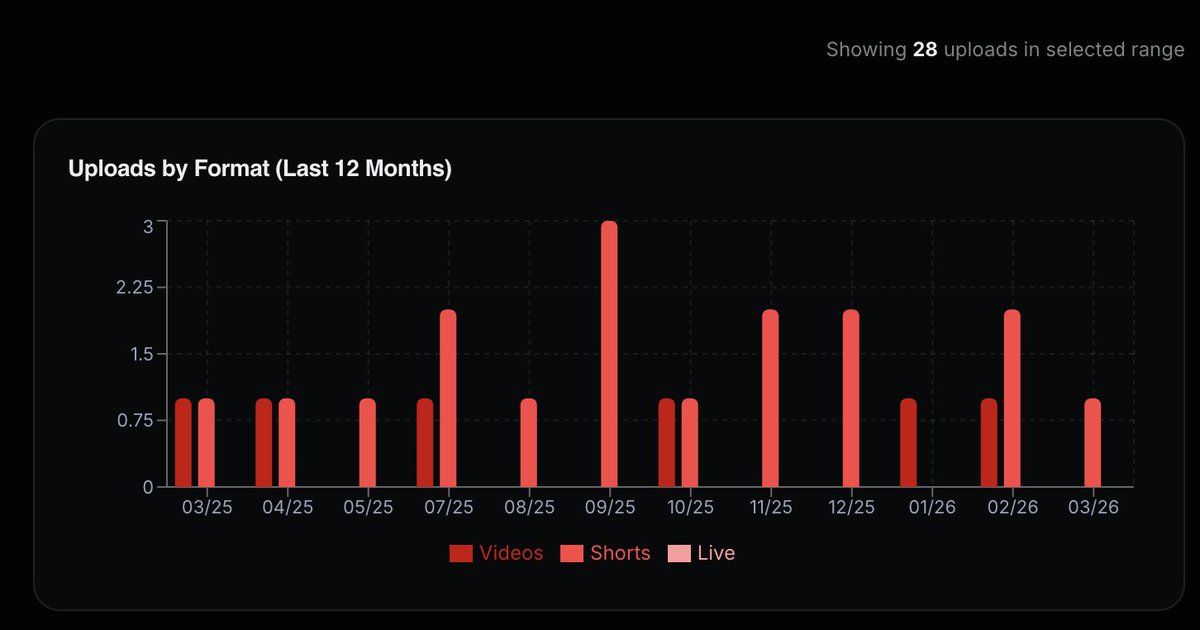Click the y-axis value 3
Screen dimensions: 1200x630
coord(148,225)
